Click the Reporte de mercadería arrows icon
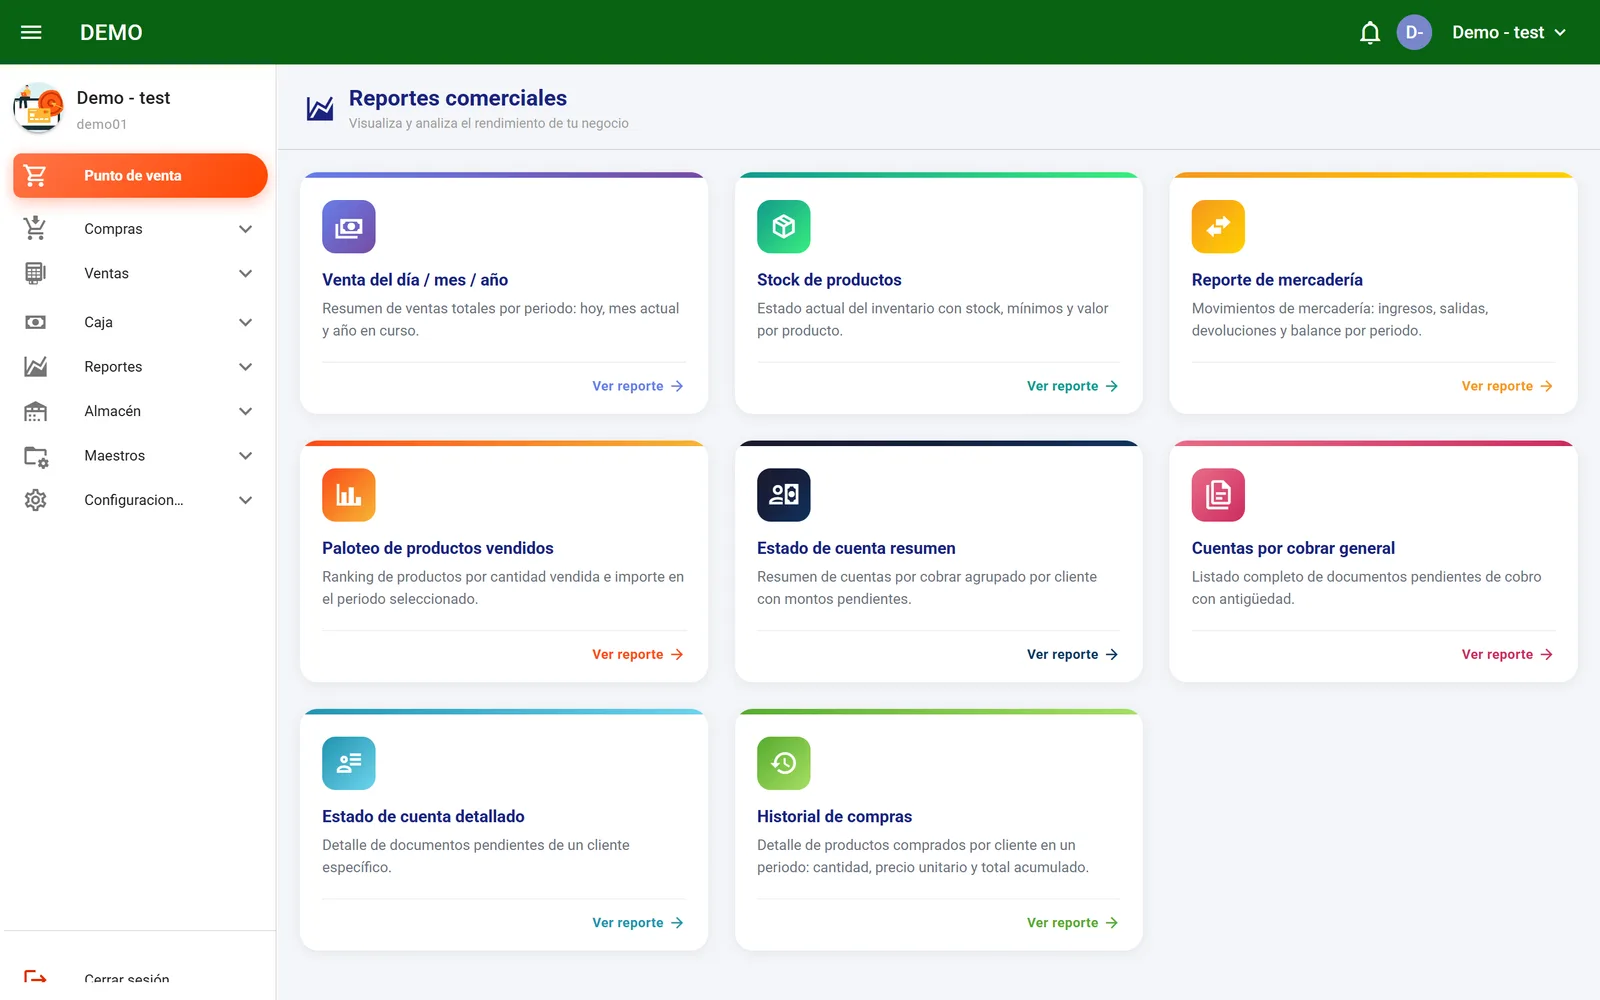The image size is (1600, 1000). [x=1218, y=227]
